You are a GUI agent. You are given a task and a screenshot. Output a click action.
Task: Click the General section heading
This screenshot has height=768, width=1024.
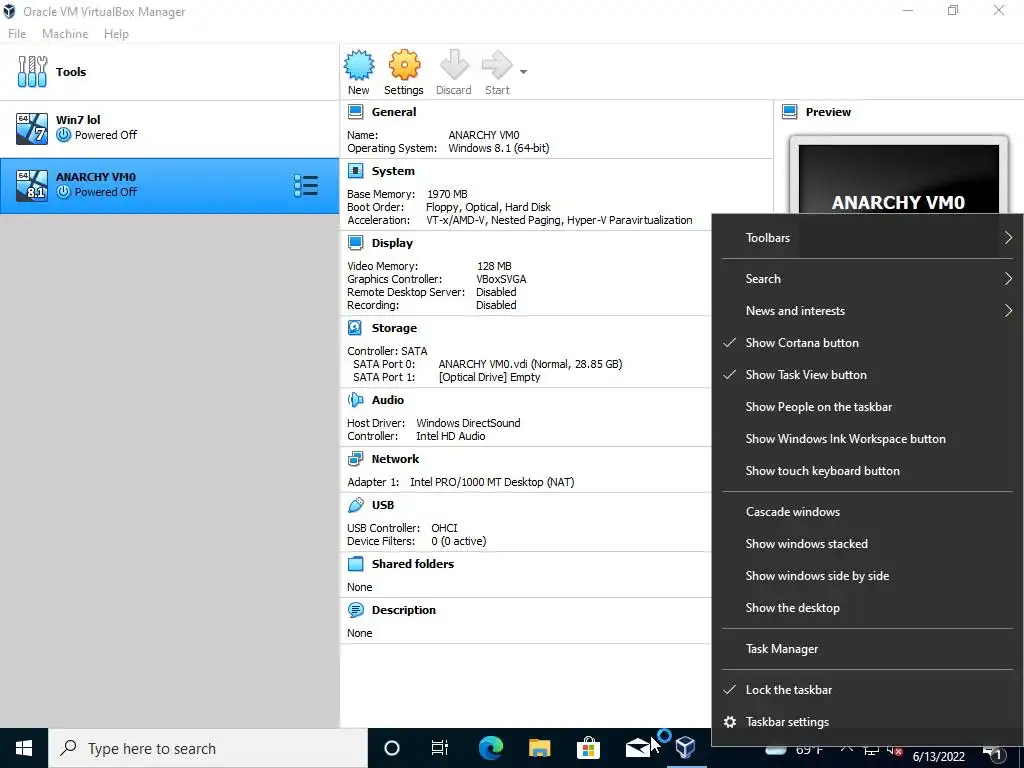(x=394, y=112)
